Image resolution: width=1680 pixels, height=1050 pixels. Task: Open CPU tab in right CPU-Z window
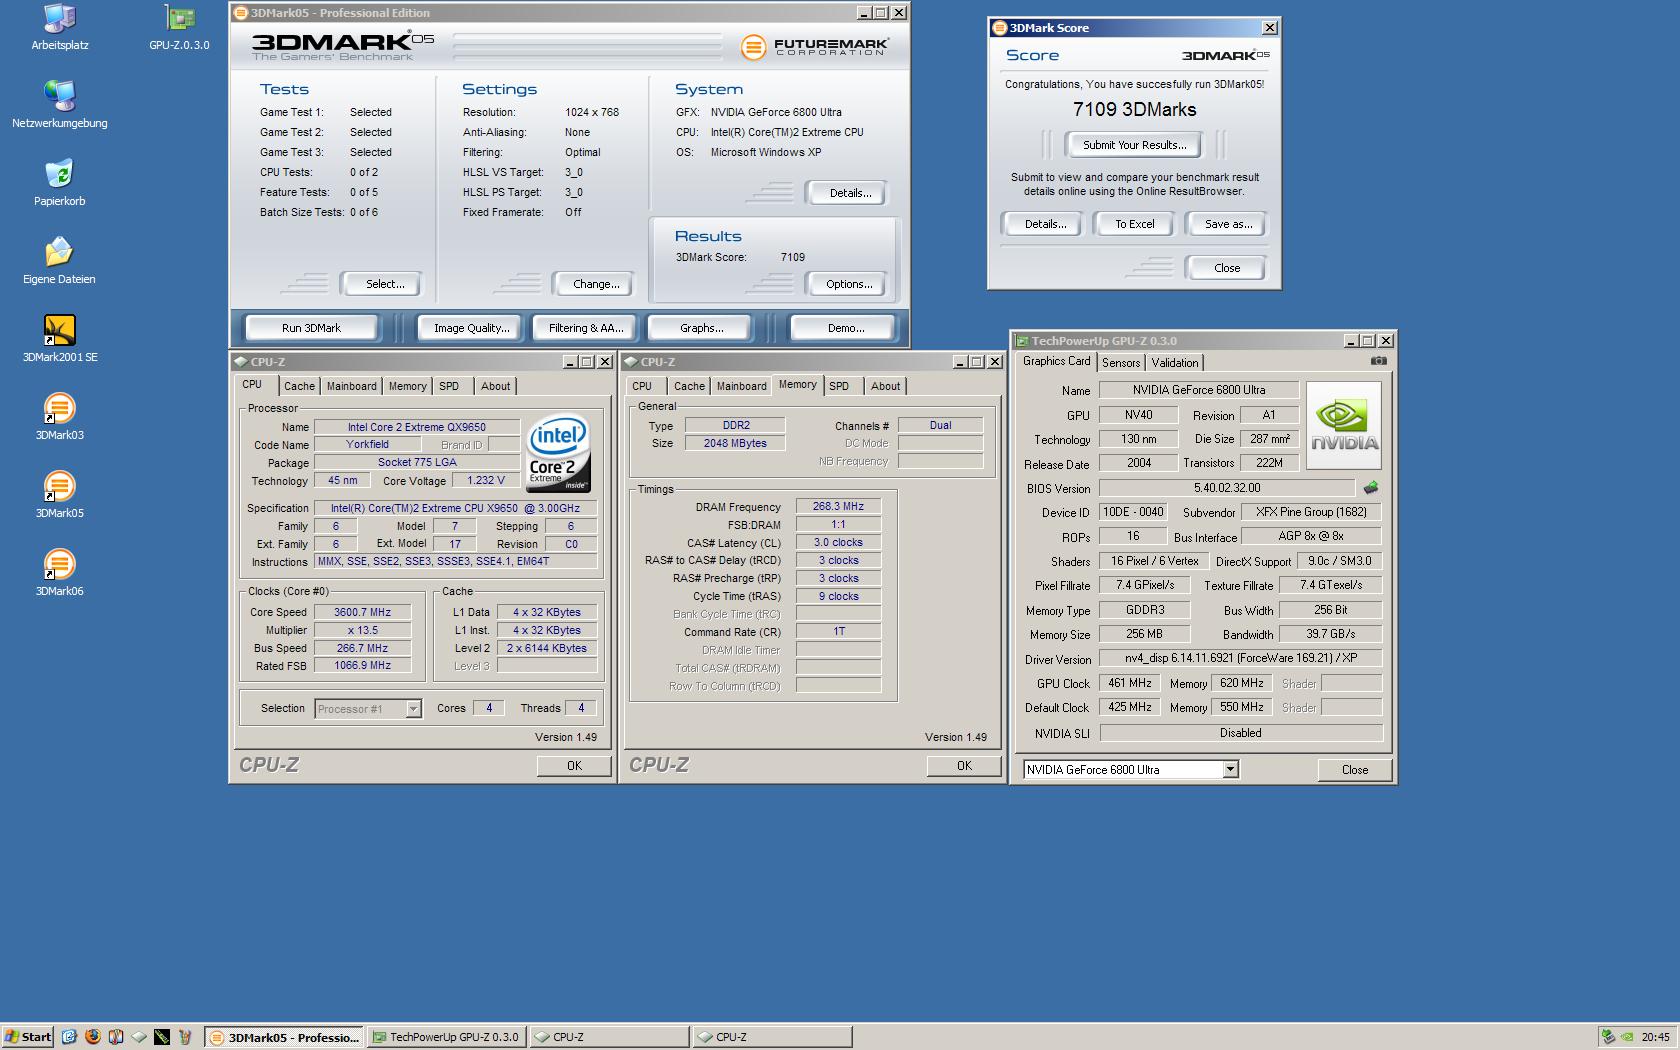click(x=642, y=386)
